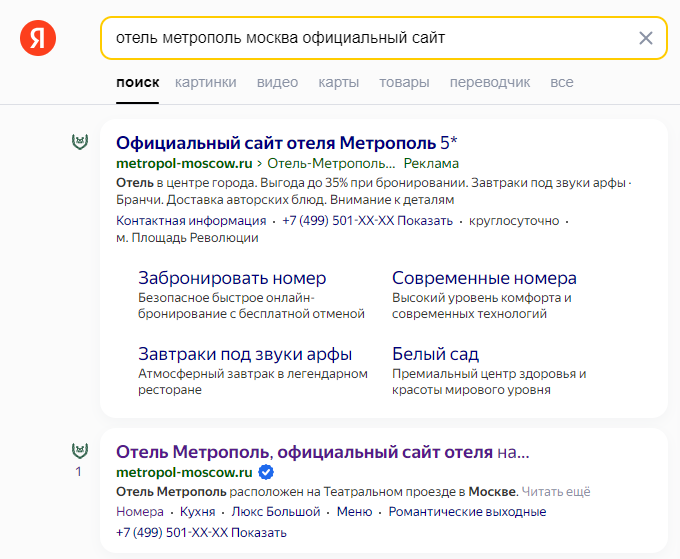
Task: Open Завтраки под звуки арфы sitelink
Action: (245, 354)
